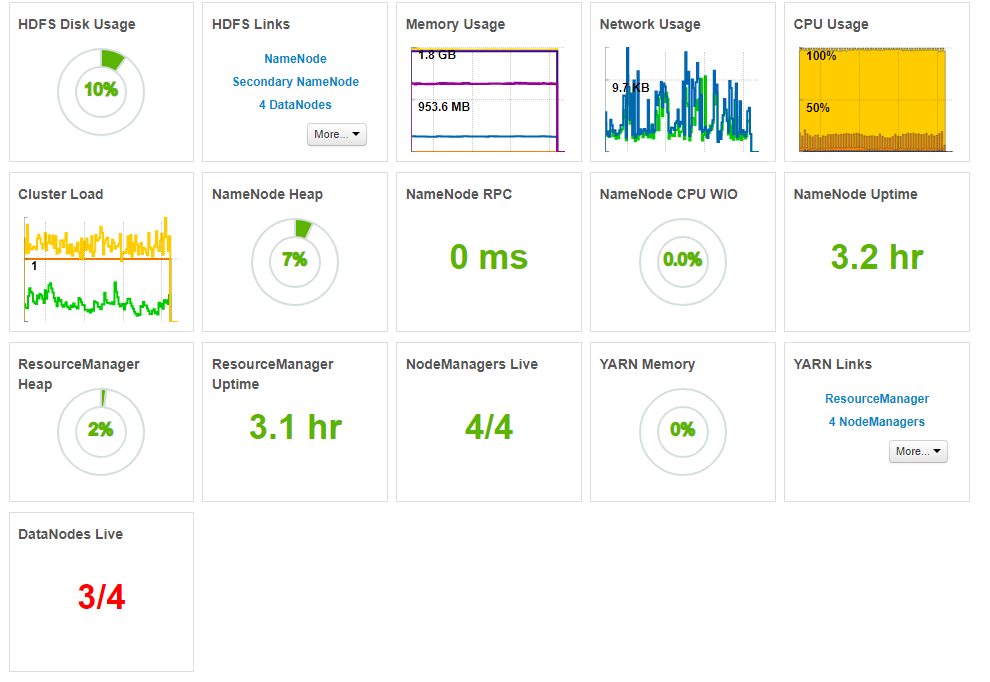
Task: Open the Cluster Load chart
Action: 100,270
